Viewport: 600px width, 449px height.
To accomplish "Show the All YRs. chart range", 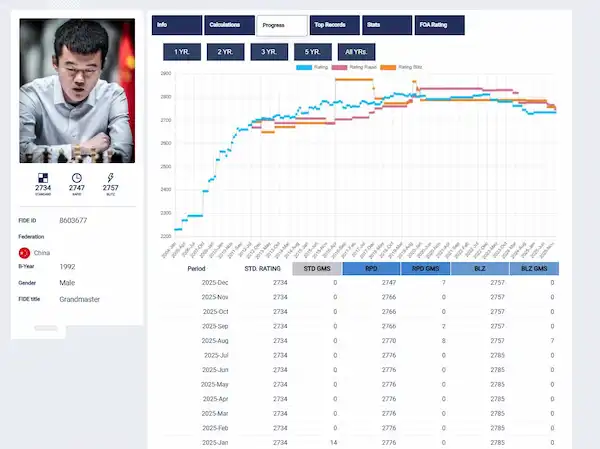I will tap(356, 52).
